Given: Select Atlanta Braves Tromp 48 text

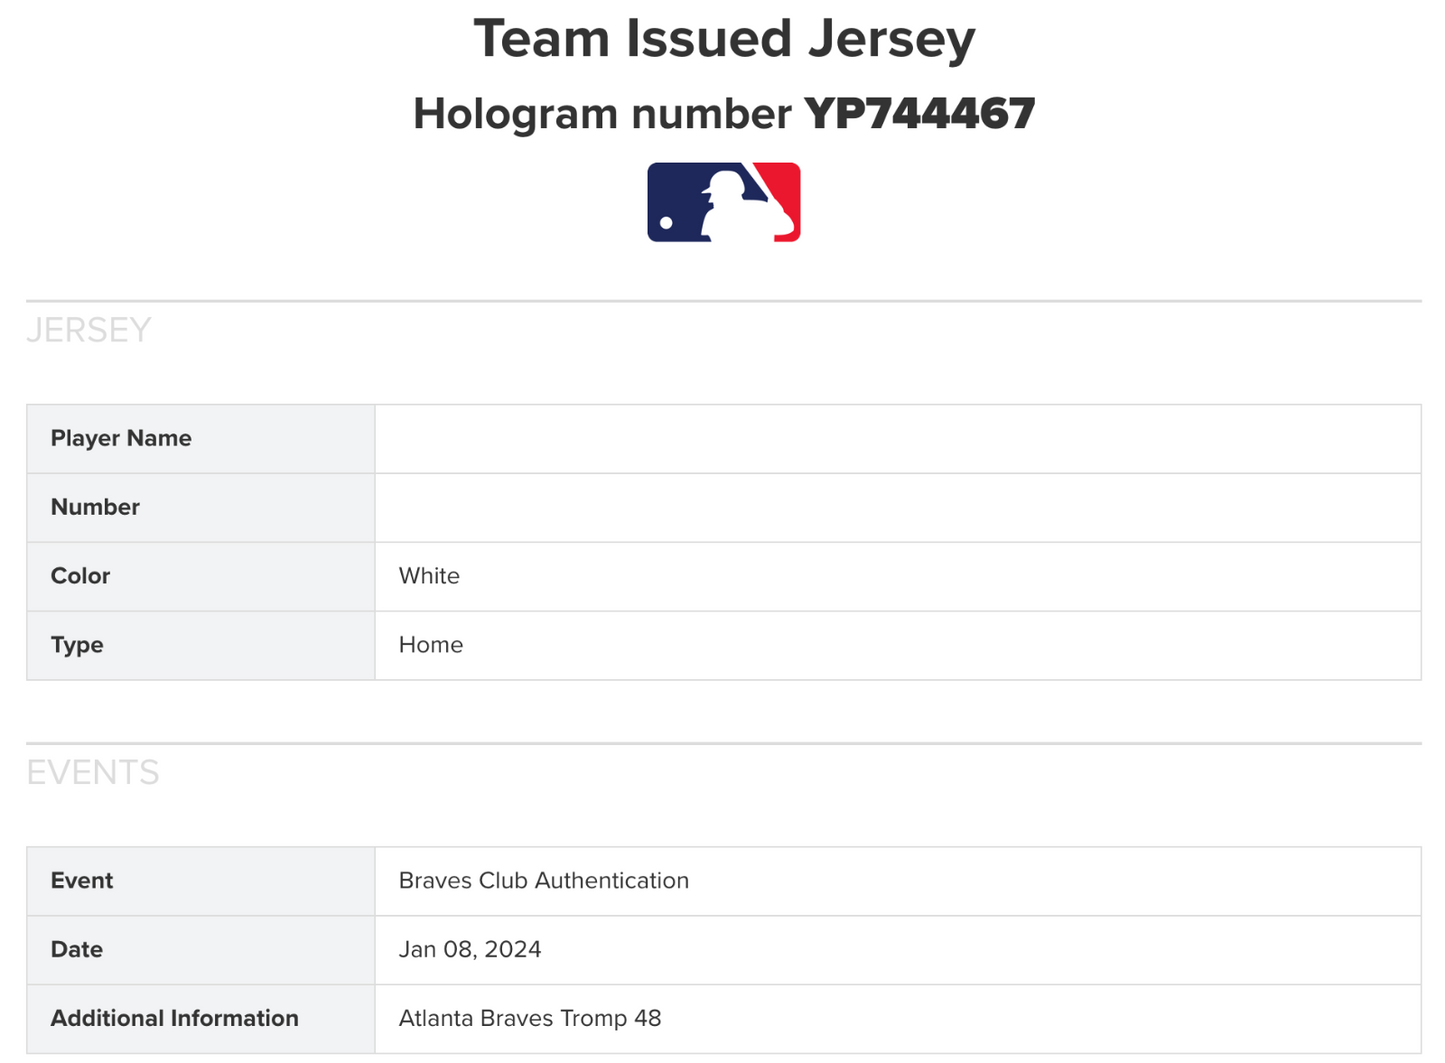Looking at the screenshot, I should [530, 1019].
